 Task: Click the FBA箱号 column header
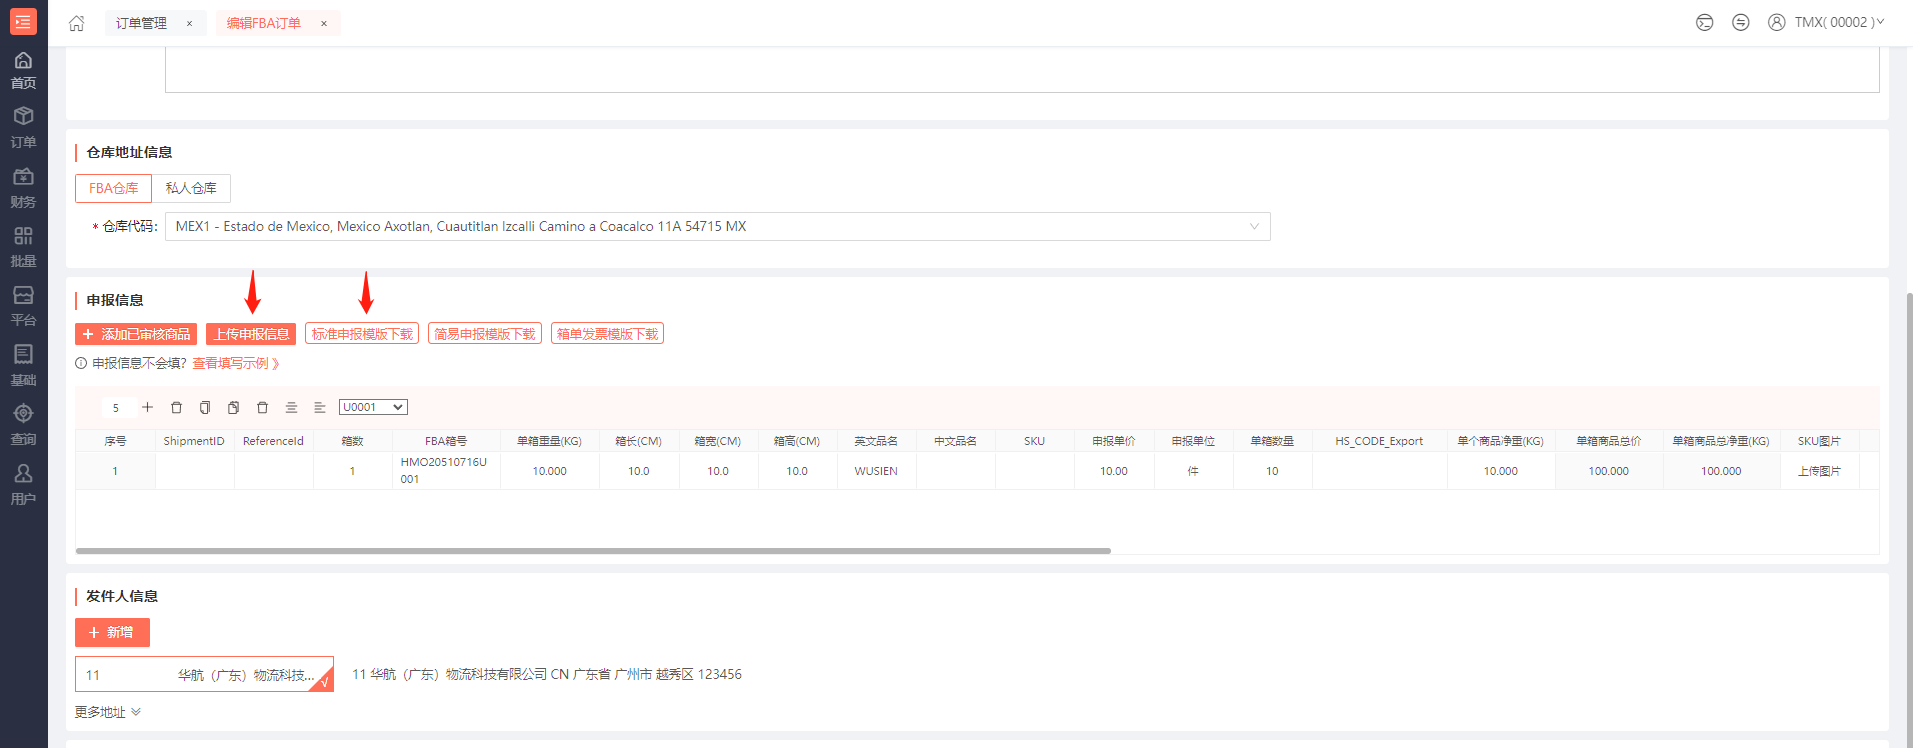(x=446, y=441)
